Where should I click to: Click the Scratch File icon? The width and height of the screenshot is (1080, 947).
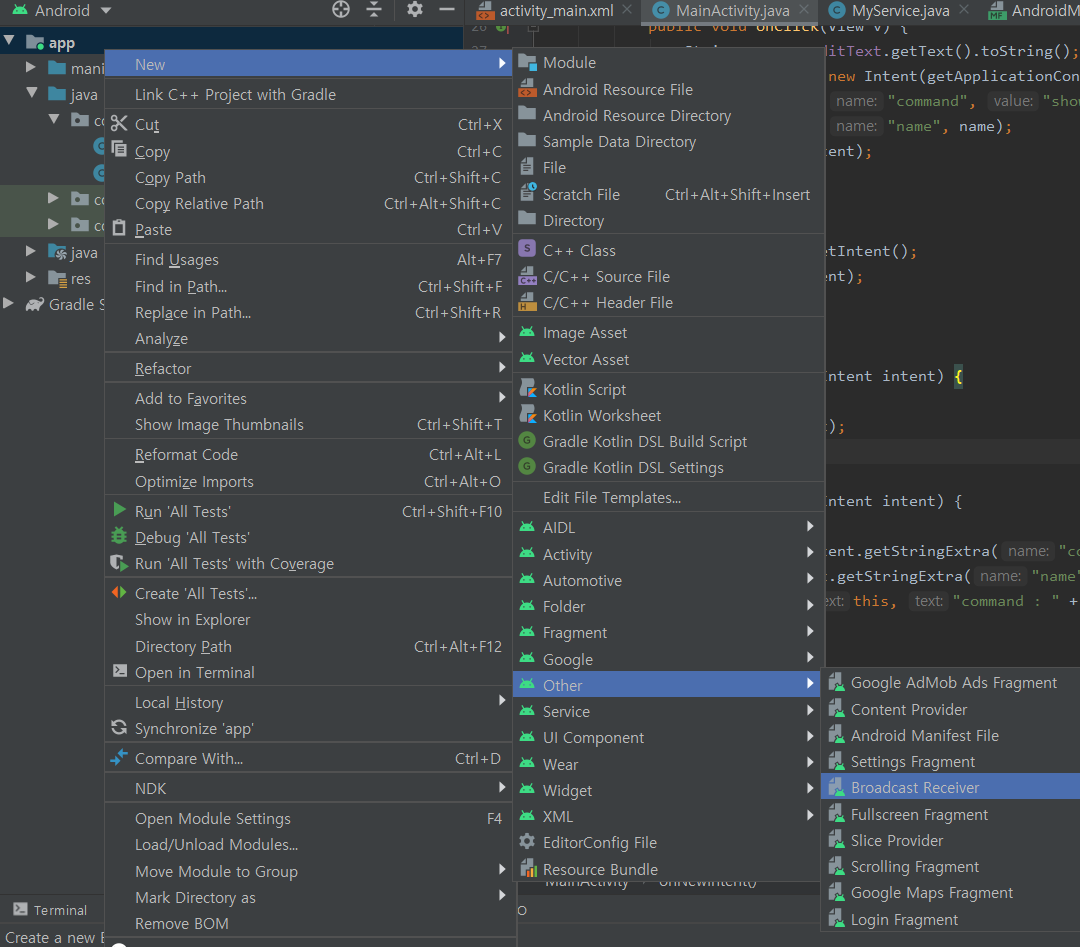[x=528, y=193]
